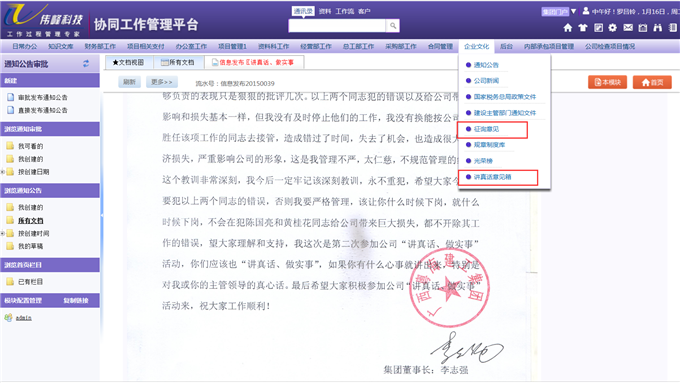Switch to ★文档视图 tab
This screenshot has width=680, height=383.
pyautogui.click(x=129, y=62)
